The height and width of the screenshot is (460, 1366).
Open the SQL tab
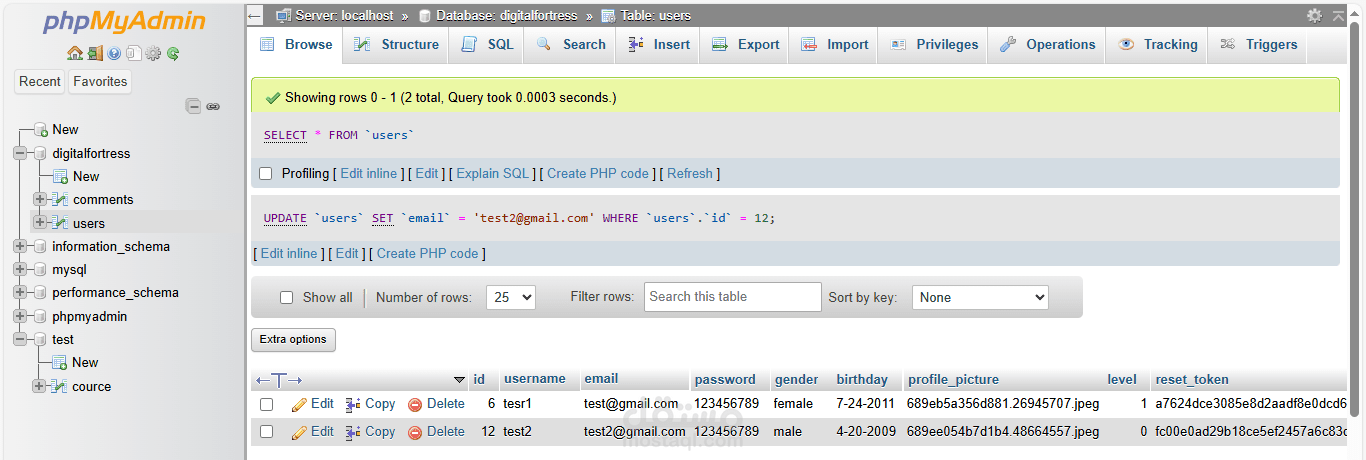pyautogui.click(x=487, y=45)
